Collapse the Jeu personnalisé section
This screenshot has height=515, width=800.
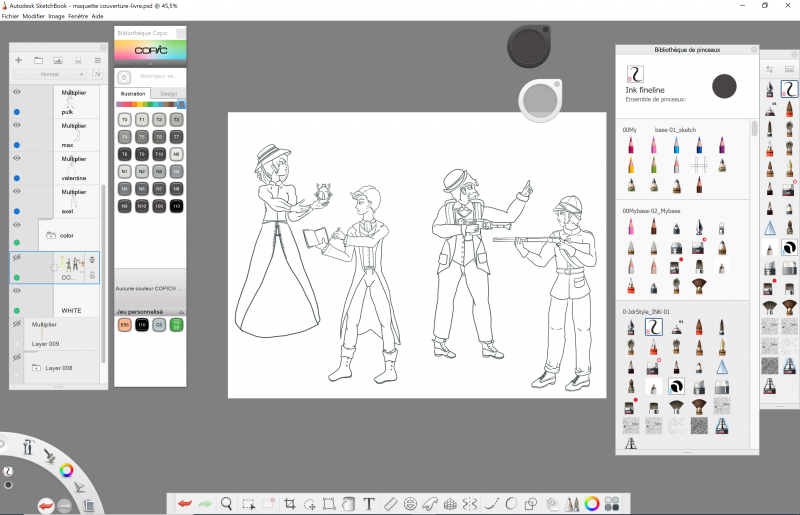pos(181,312)
